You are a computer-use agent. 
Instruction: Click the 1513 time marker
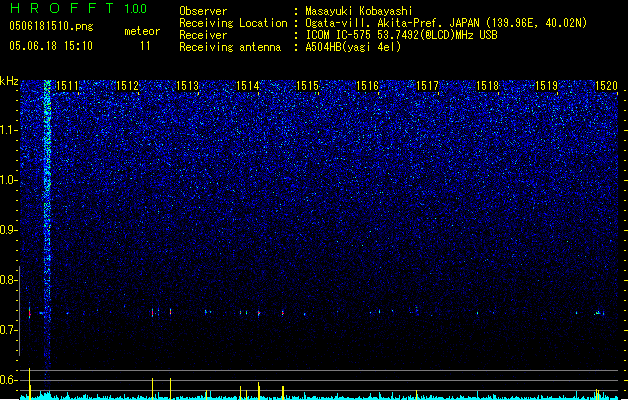coord(187,86)
